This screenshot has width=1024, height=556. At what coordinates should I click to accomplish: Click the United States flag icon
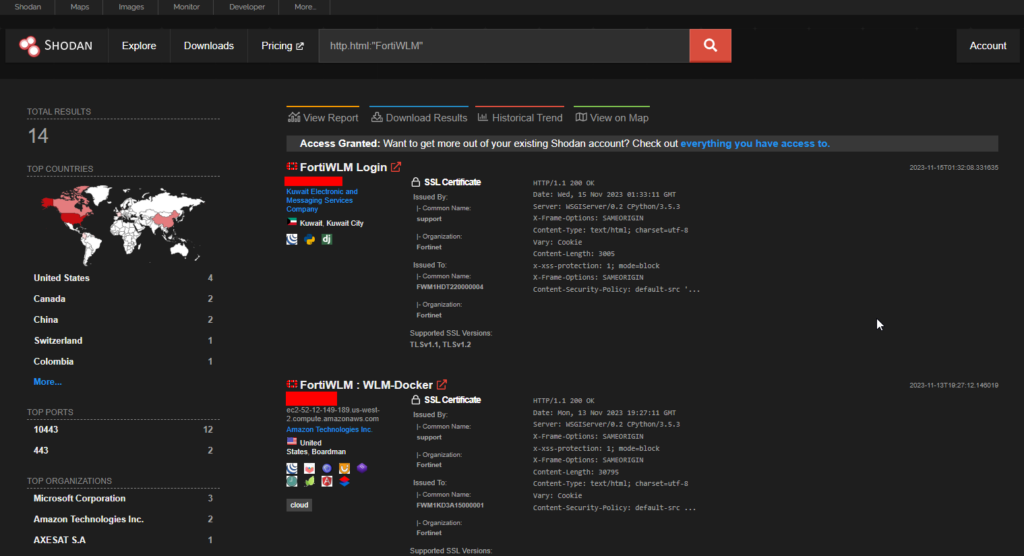(x=292, y=442)
